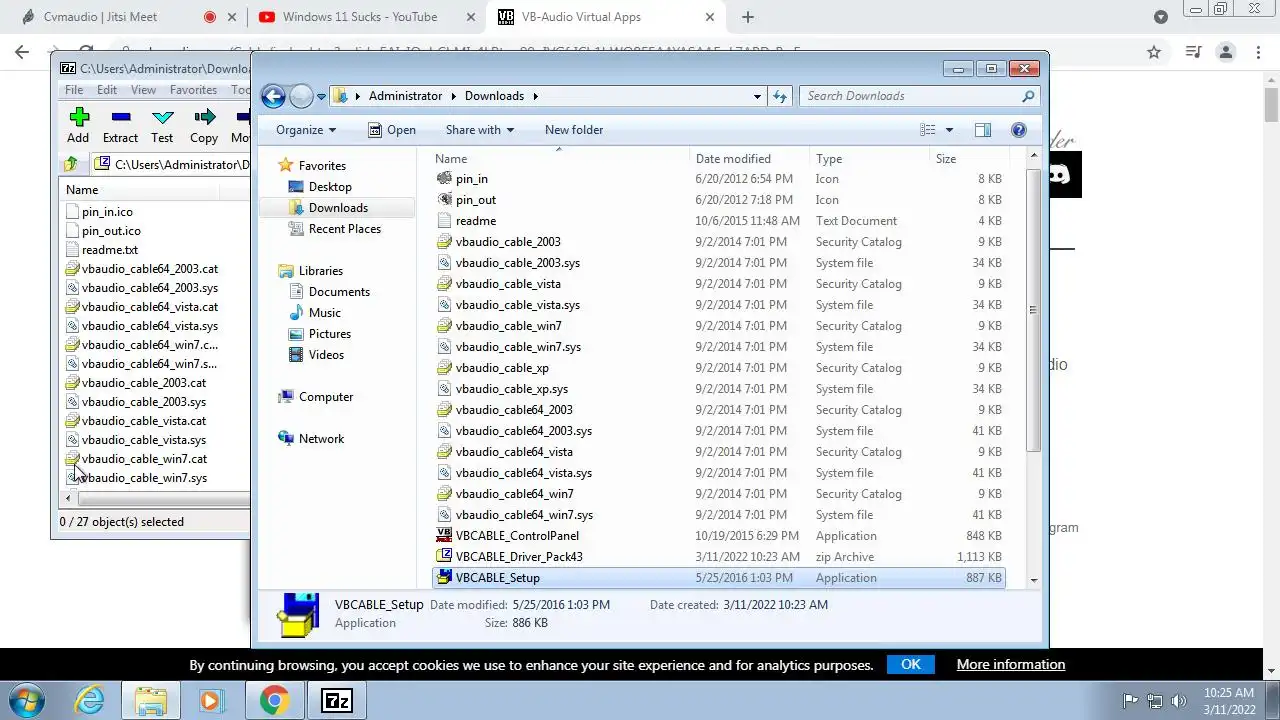
Task: Select pin_out.ico in 7-Zip list
Action: pos(111,231)
